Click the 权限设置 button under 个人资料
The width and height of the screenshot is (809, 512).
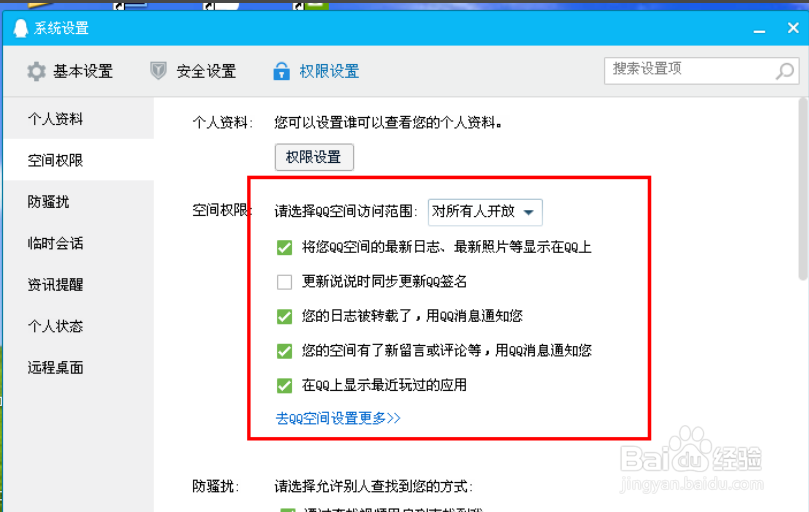point(314,157)
